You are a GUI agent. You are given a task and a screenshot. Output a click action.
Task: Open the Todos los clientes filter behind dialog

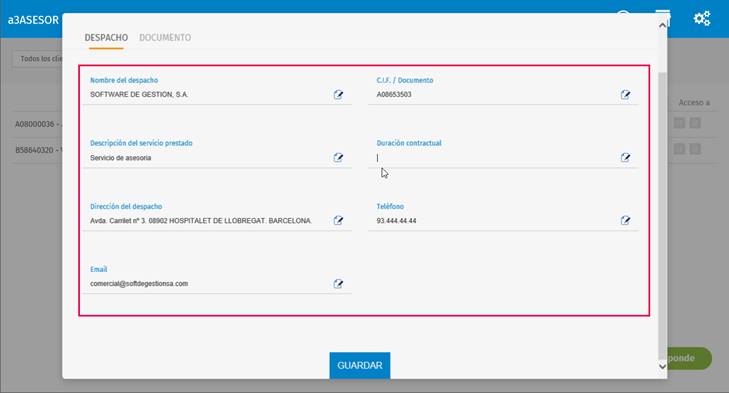(37, 59)
